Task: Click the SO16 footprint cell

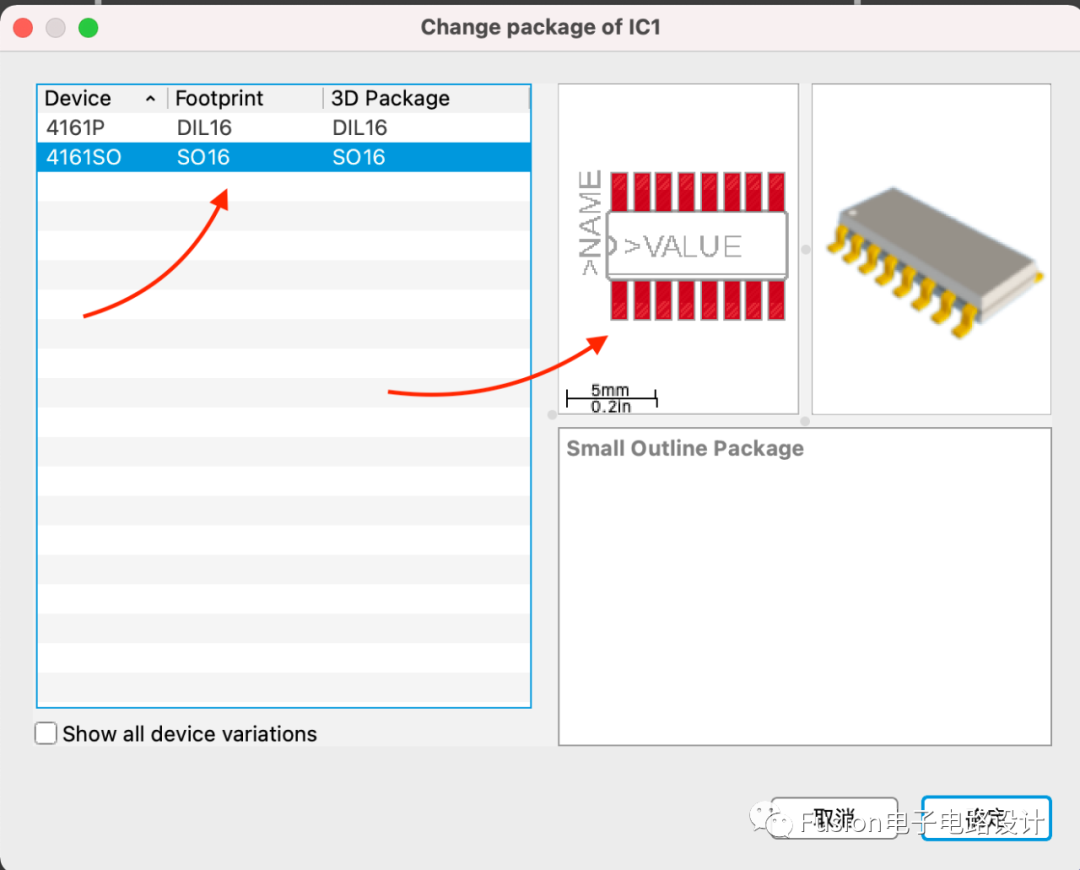Action: coord(203,157)
